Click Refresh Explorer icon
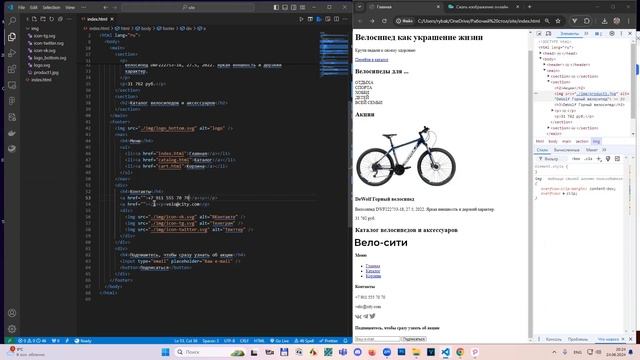 [51, 19]
